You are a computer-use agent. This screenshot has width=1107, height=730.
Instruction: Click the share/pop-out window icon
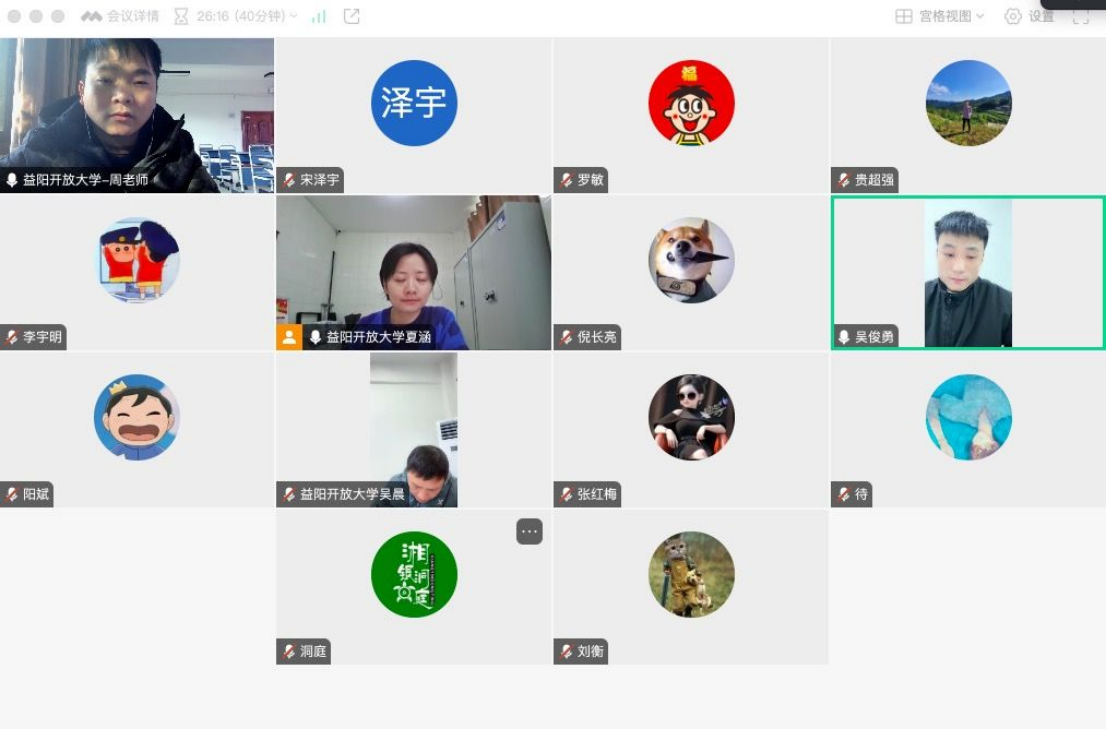pos(352,16)
